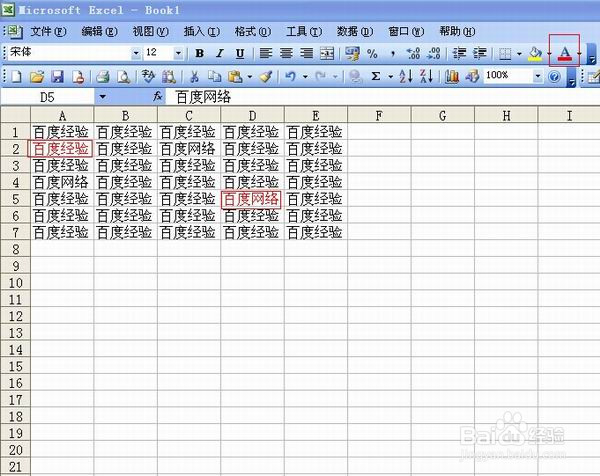Create a new blank workbook
Screen dimensions: 600x476
16,77
